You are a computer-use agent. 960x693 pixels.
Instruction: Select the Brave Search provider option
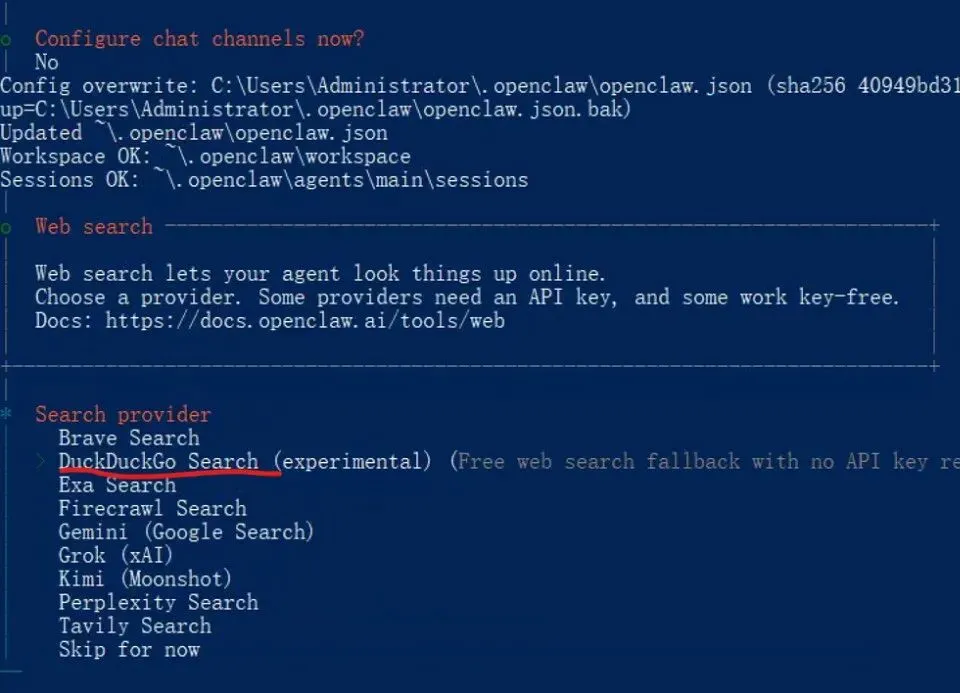coord(129,438)
